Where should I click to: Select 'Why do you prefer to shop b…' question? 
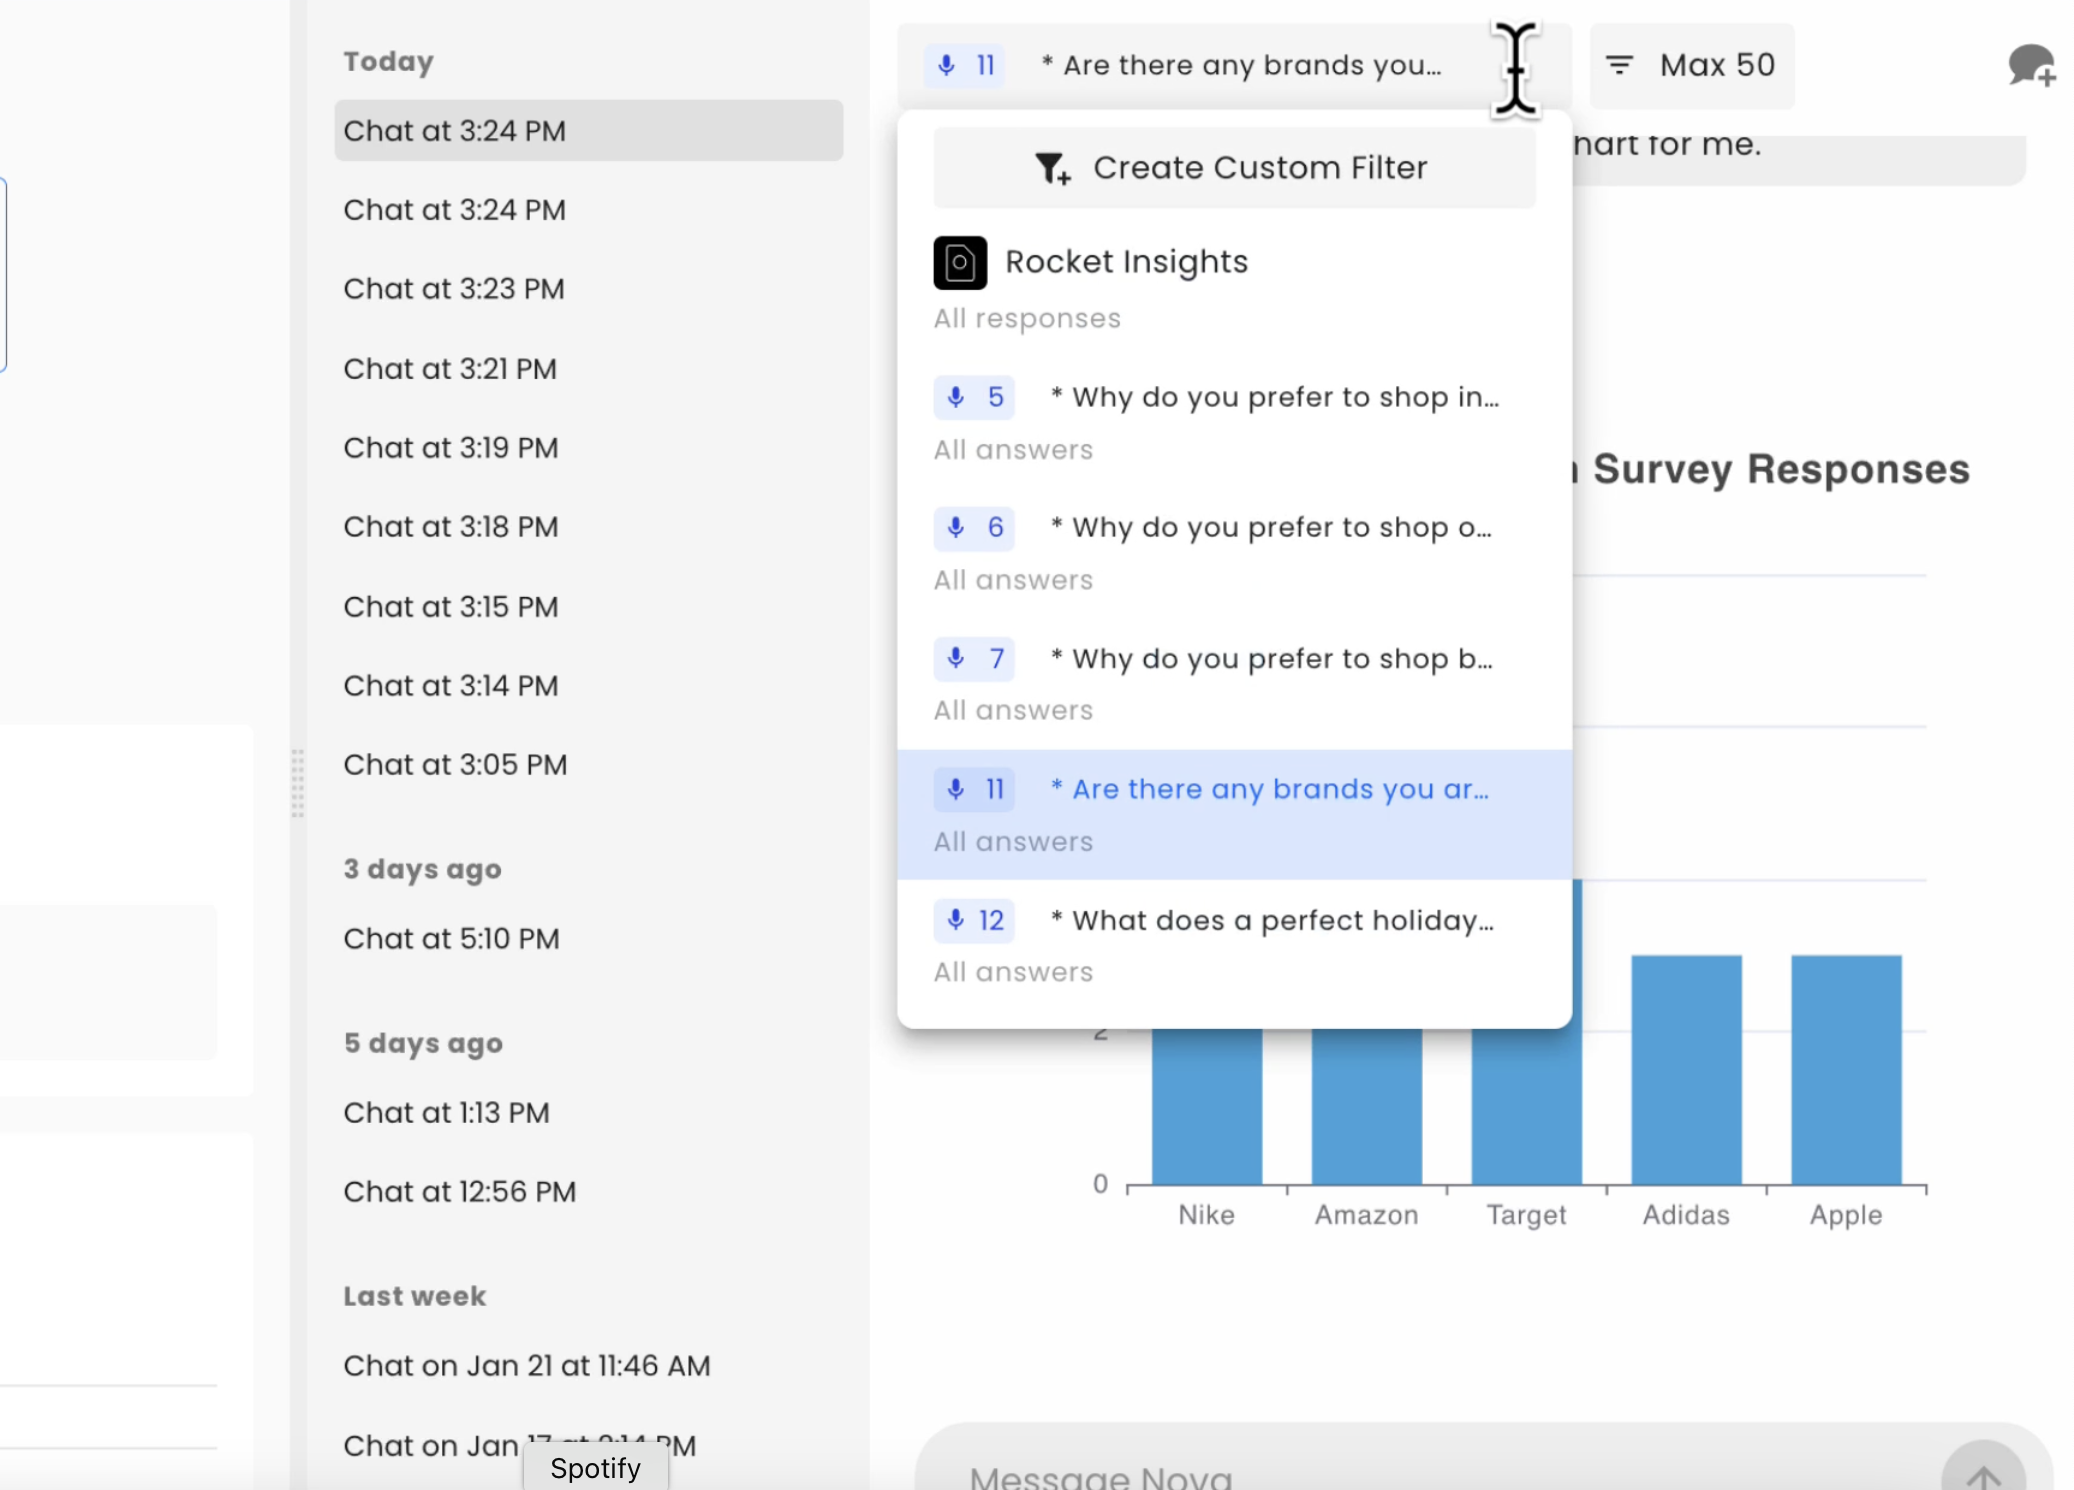[1234, 684]
